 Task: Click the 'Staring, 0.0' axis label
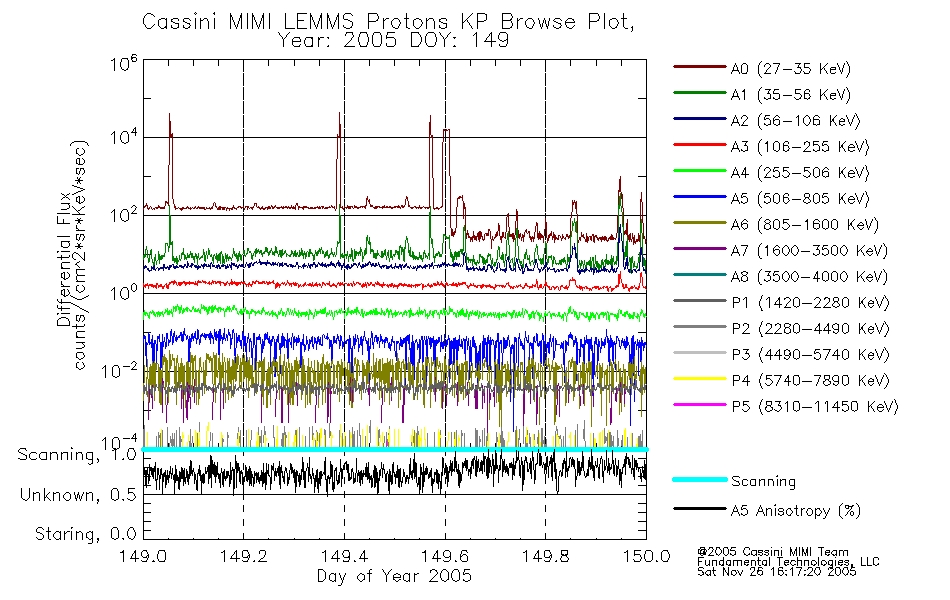[x=85, y=534]
